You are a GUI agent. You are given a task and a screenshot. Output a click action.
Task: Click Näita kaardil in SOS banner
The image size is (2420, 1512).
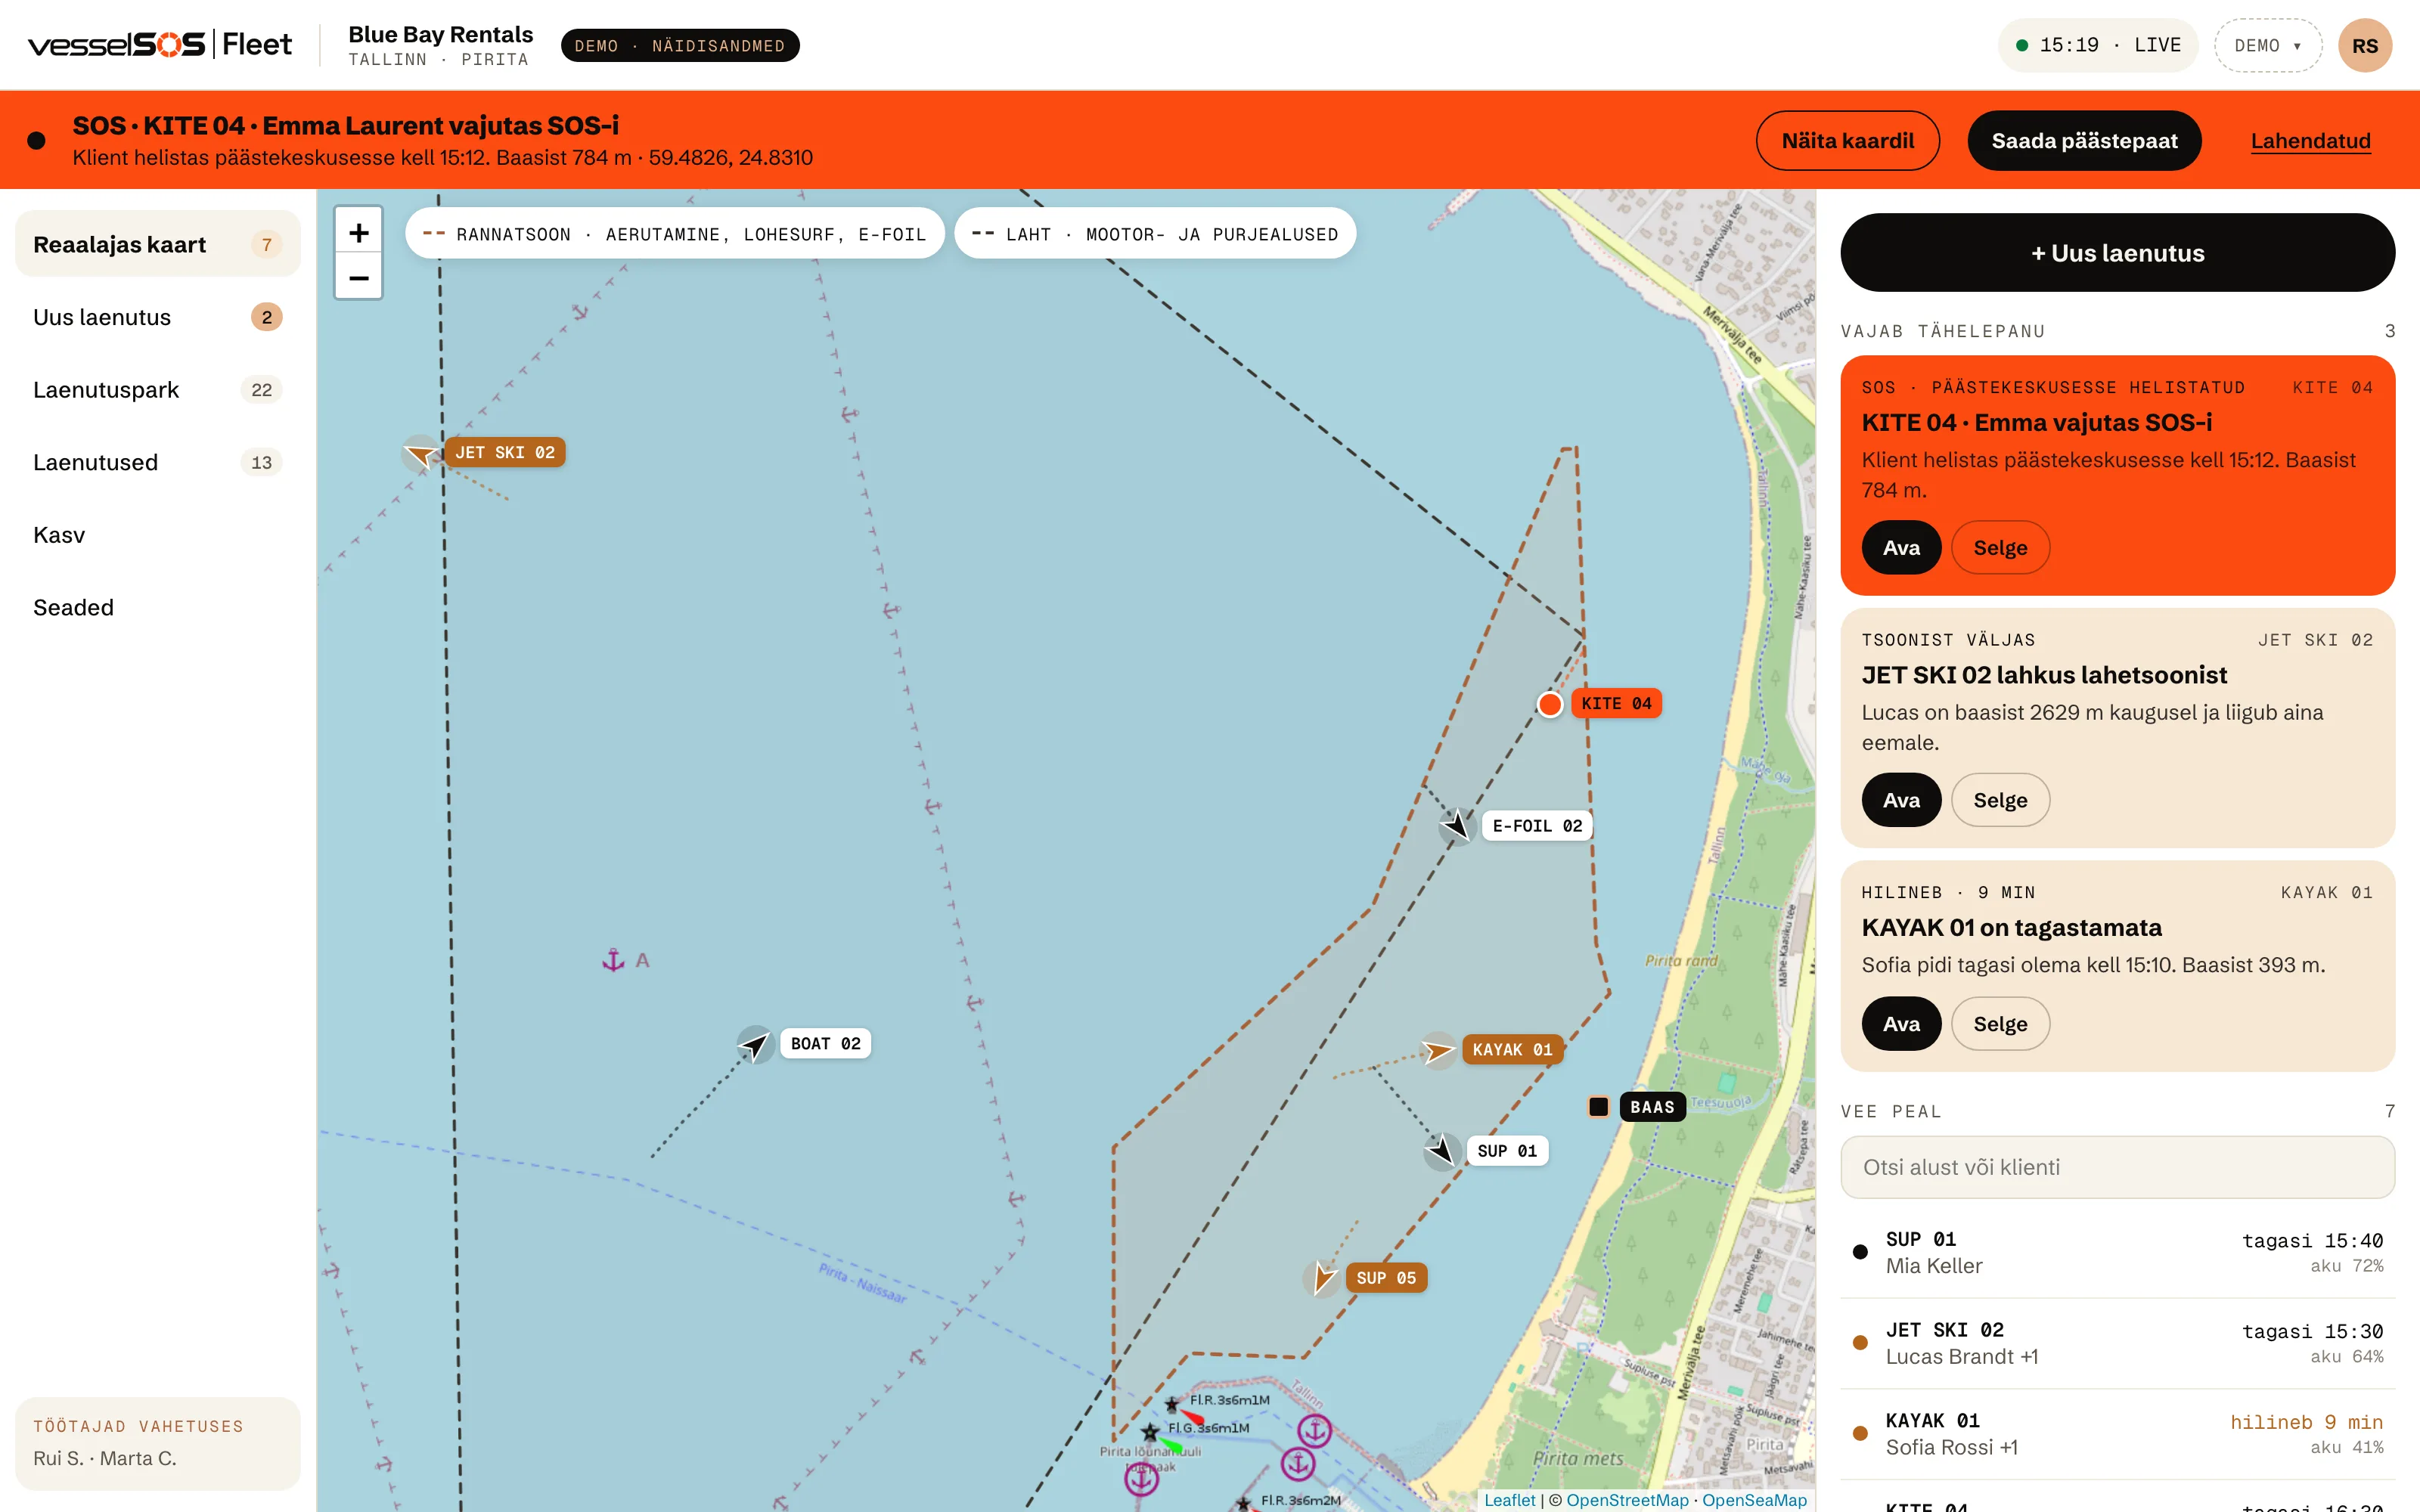click(1847, 141)
